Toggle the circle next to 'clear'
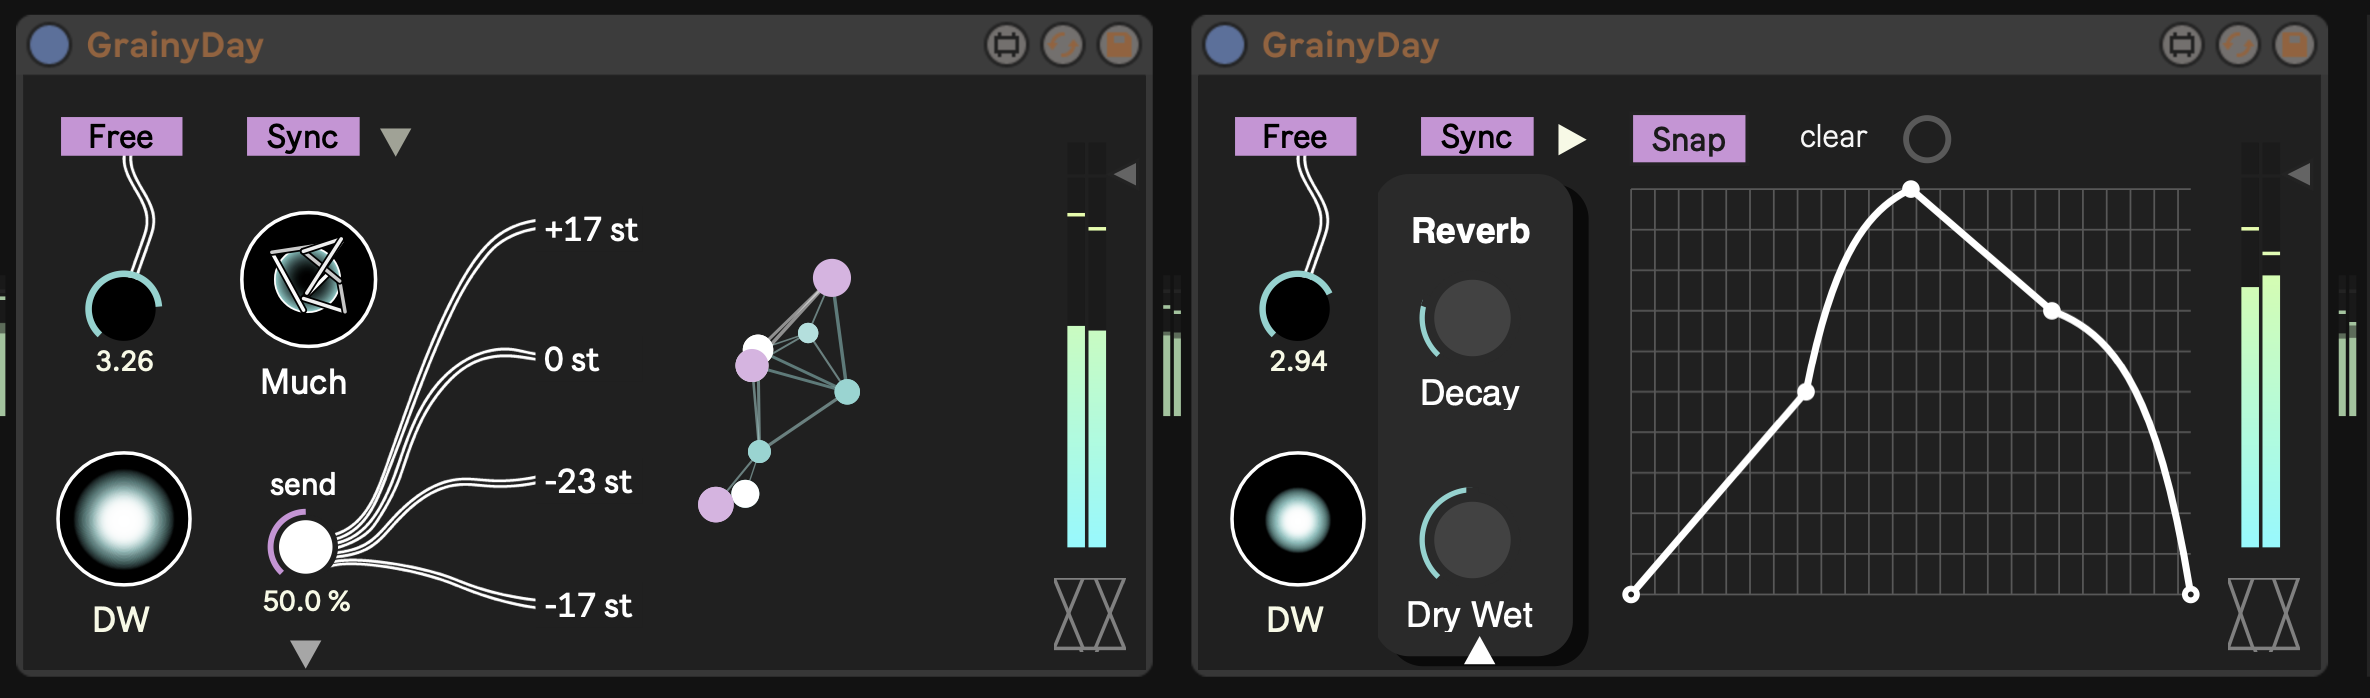This screenshot has height=698, width=2370. [x=1926, y=139]
